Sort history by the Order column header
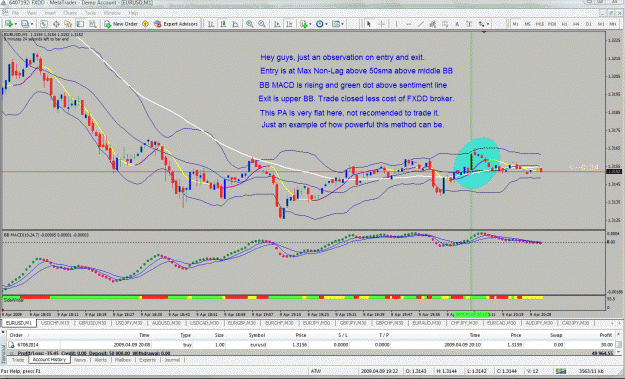Screen dimensions: 625x379 (16, 335)
